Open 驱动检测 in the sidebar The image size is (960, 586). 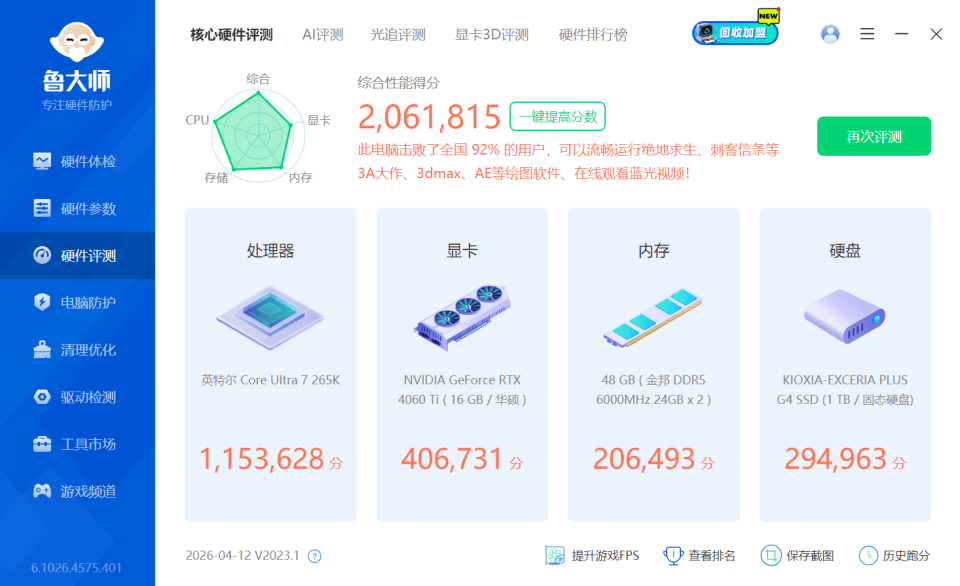coord(75,396)
